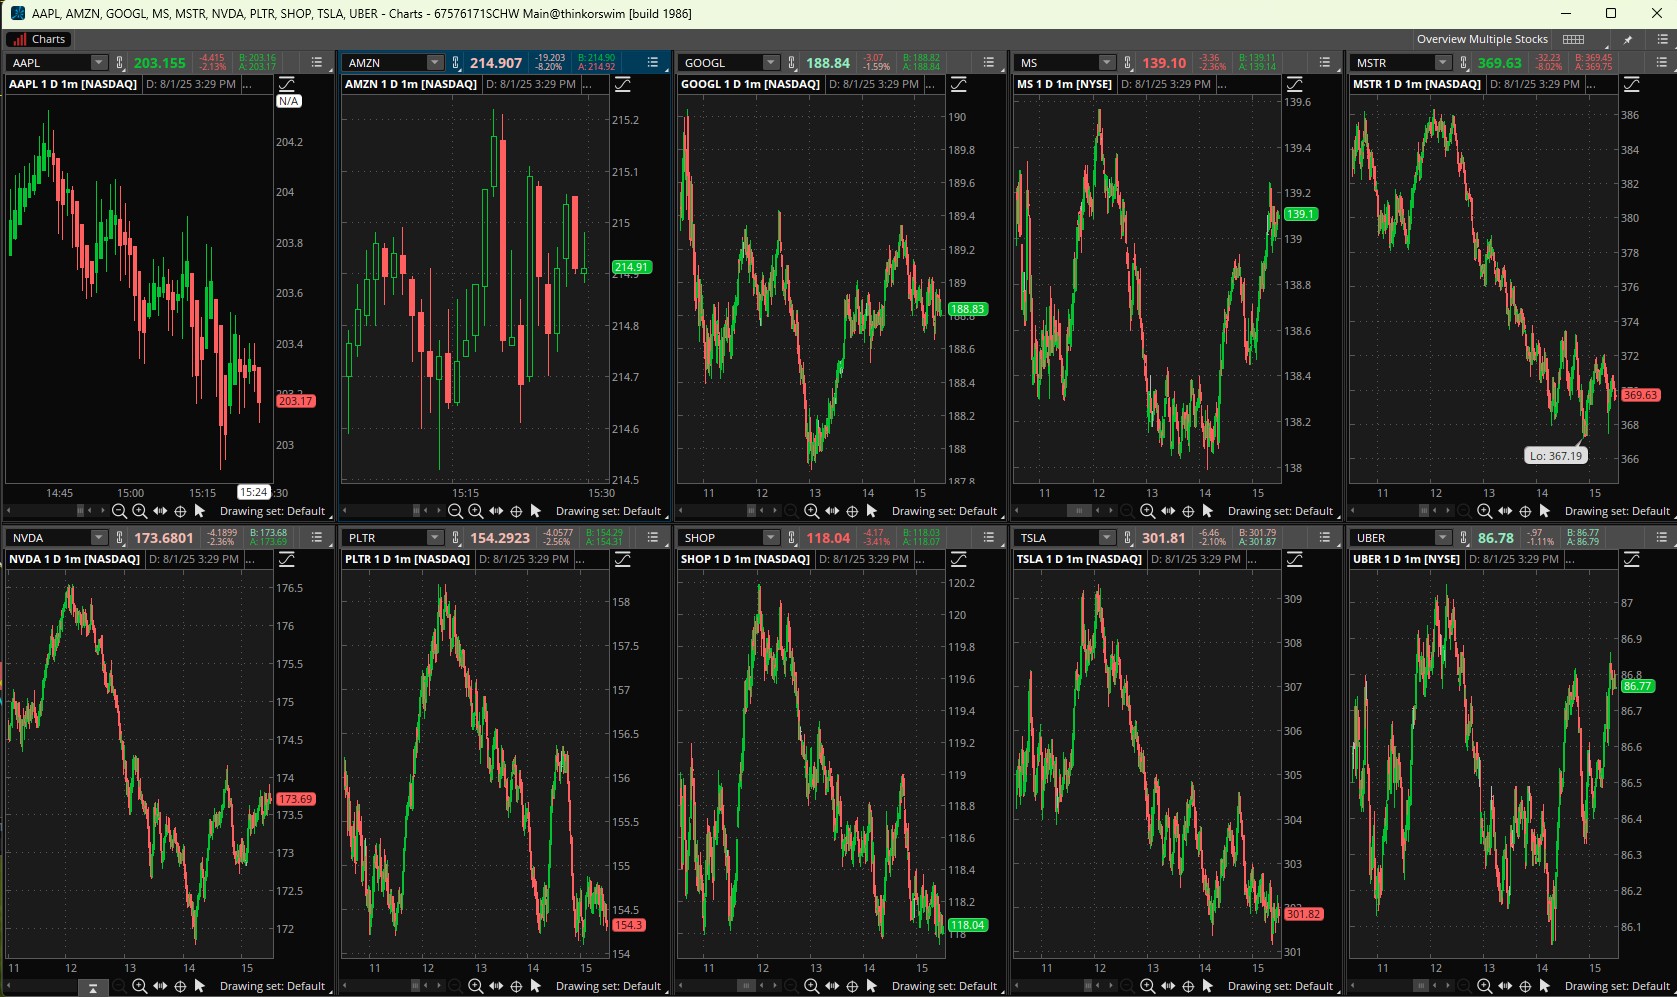Open Drawing set: Default on SHOP chart
This screenshot has width=1677, height=997.
click(x=944, y=986)
